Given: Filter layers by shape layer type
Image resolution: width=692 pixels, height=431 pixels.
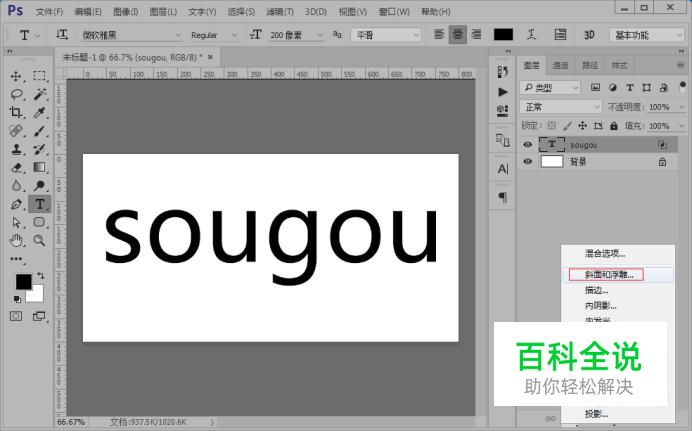Looking at the screenshot, I should point(647,87).
